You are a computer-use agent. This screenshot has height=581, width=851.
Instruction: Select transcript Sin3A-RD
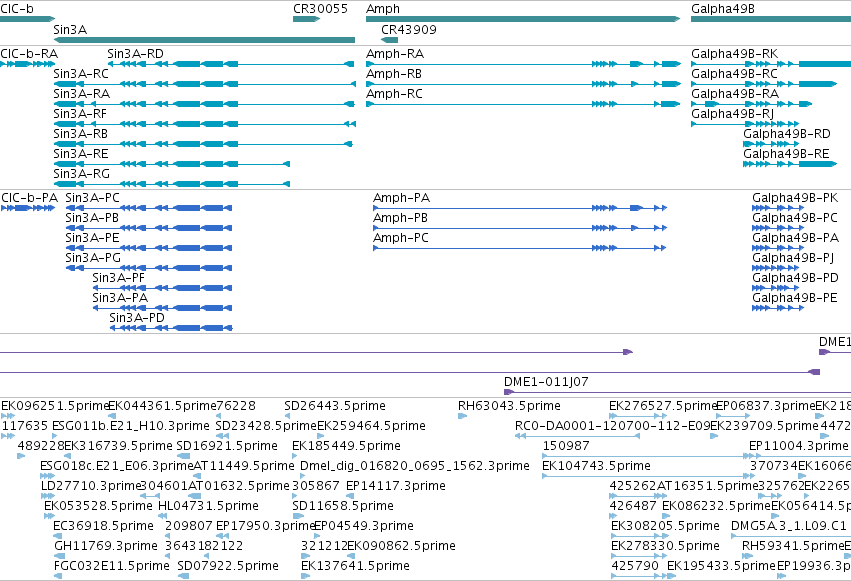231,64
